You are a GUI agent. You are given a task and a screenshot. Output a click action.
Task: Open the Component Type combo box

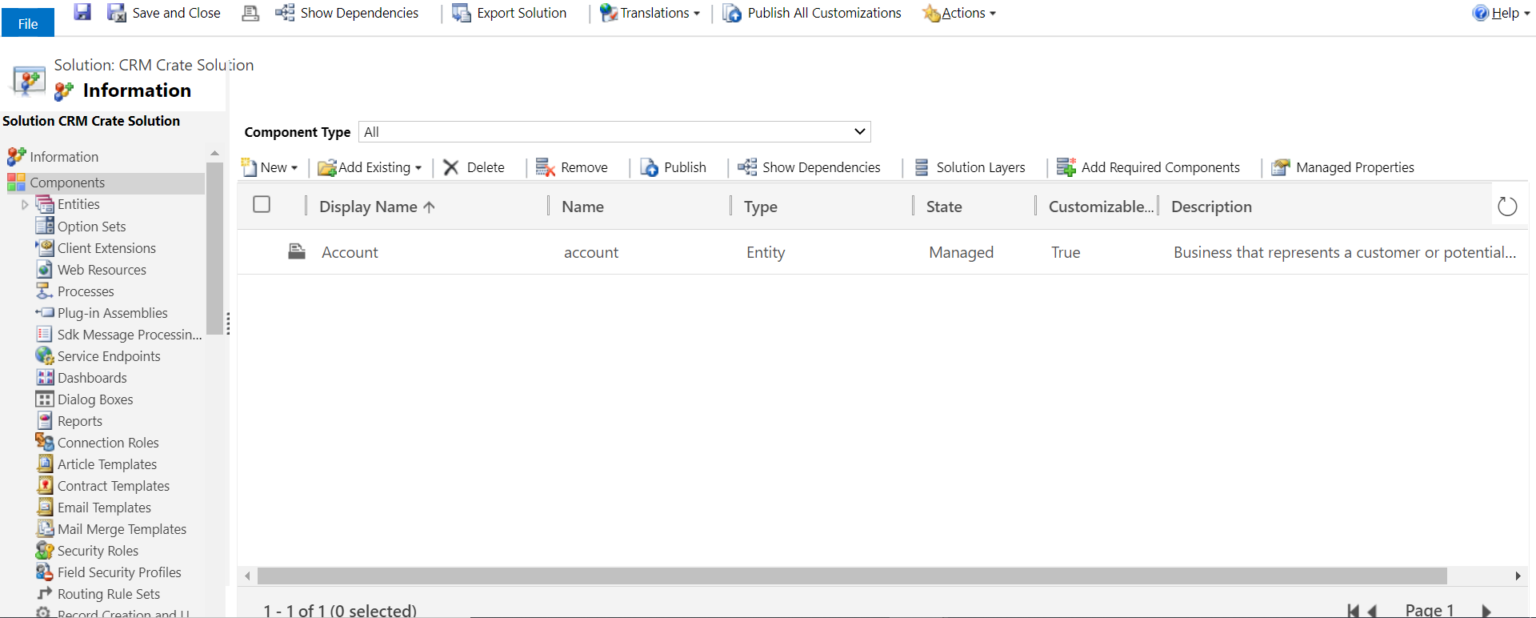pyautogui.click(x=614, y=132)
